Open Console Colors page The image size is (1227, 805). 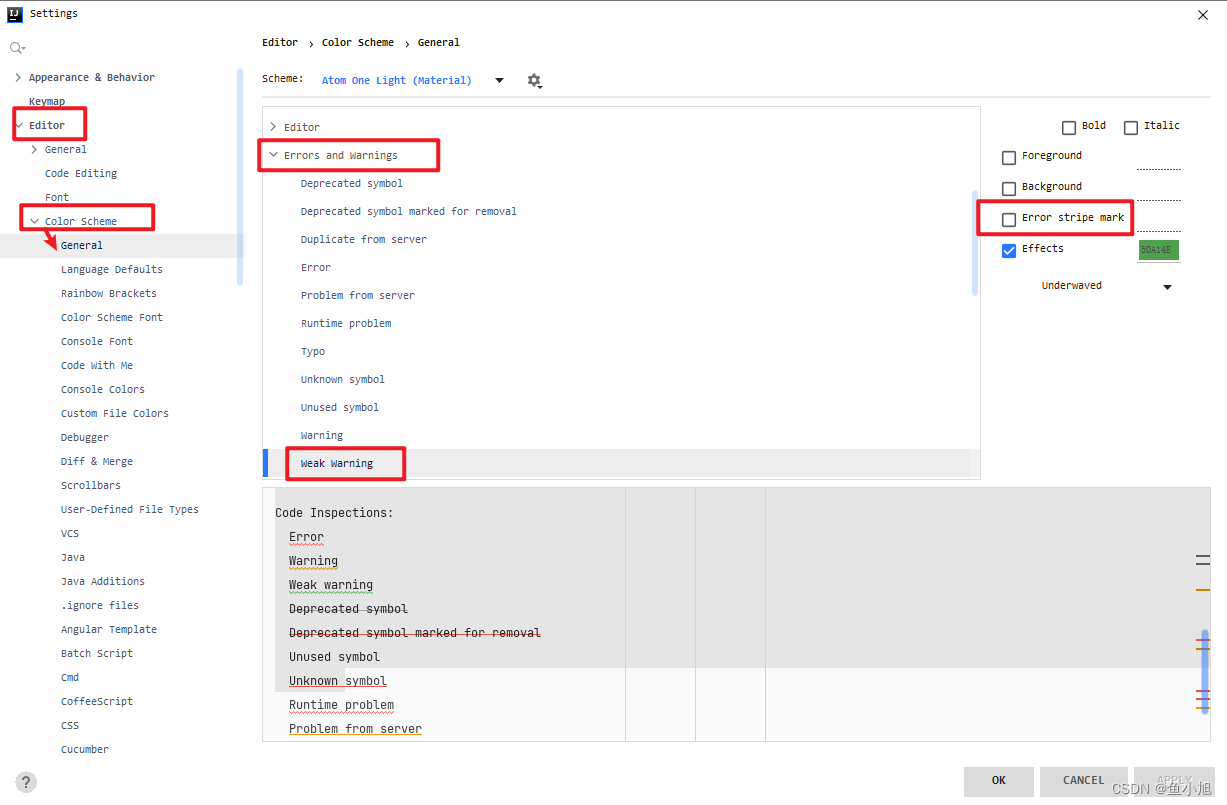(103, 390)
